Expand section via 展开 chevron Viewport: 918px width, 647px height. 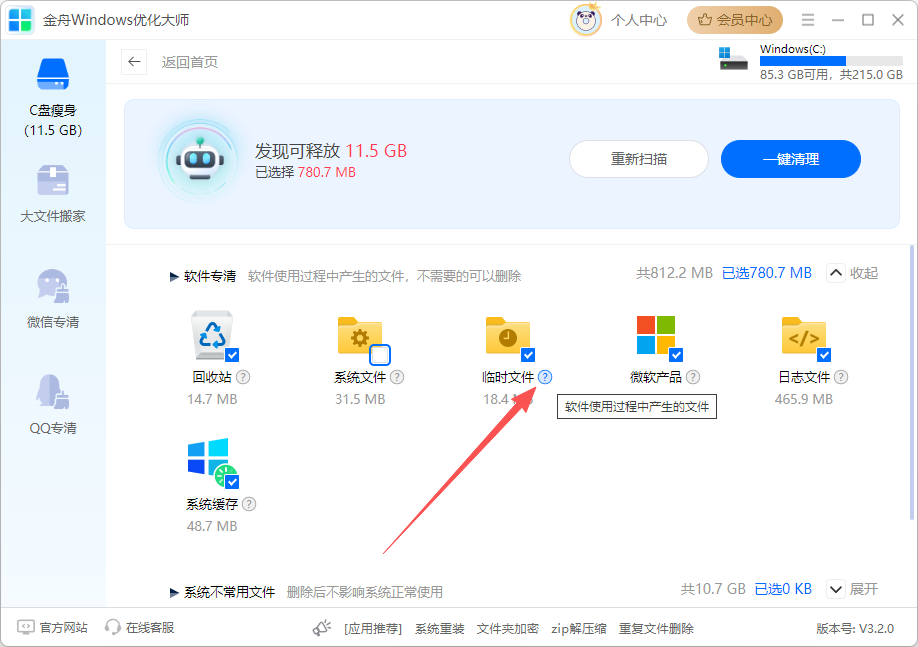pyautogui.click(x=835, y=589)
